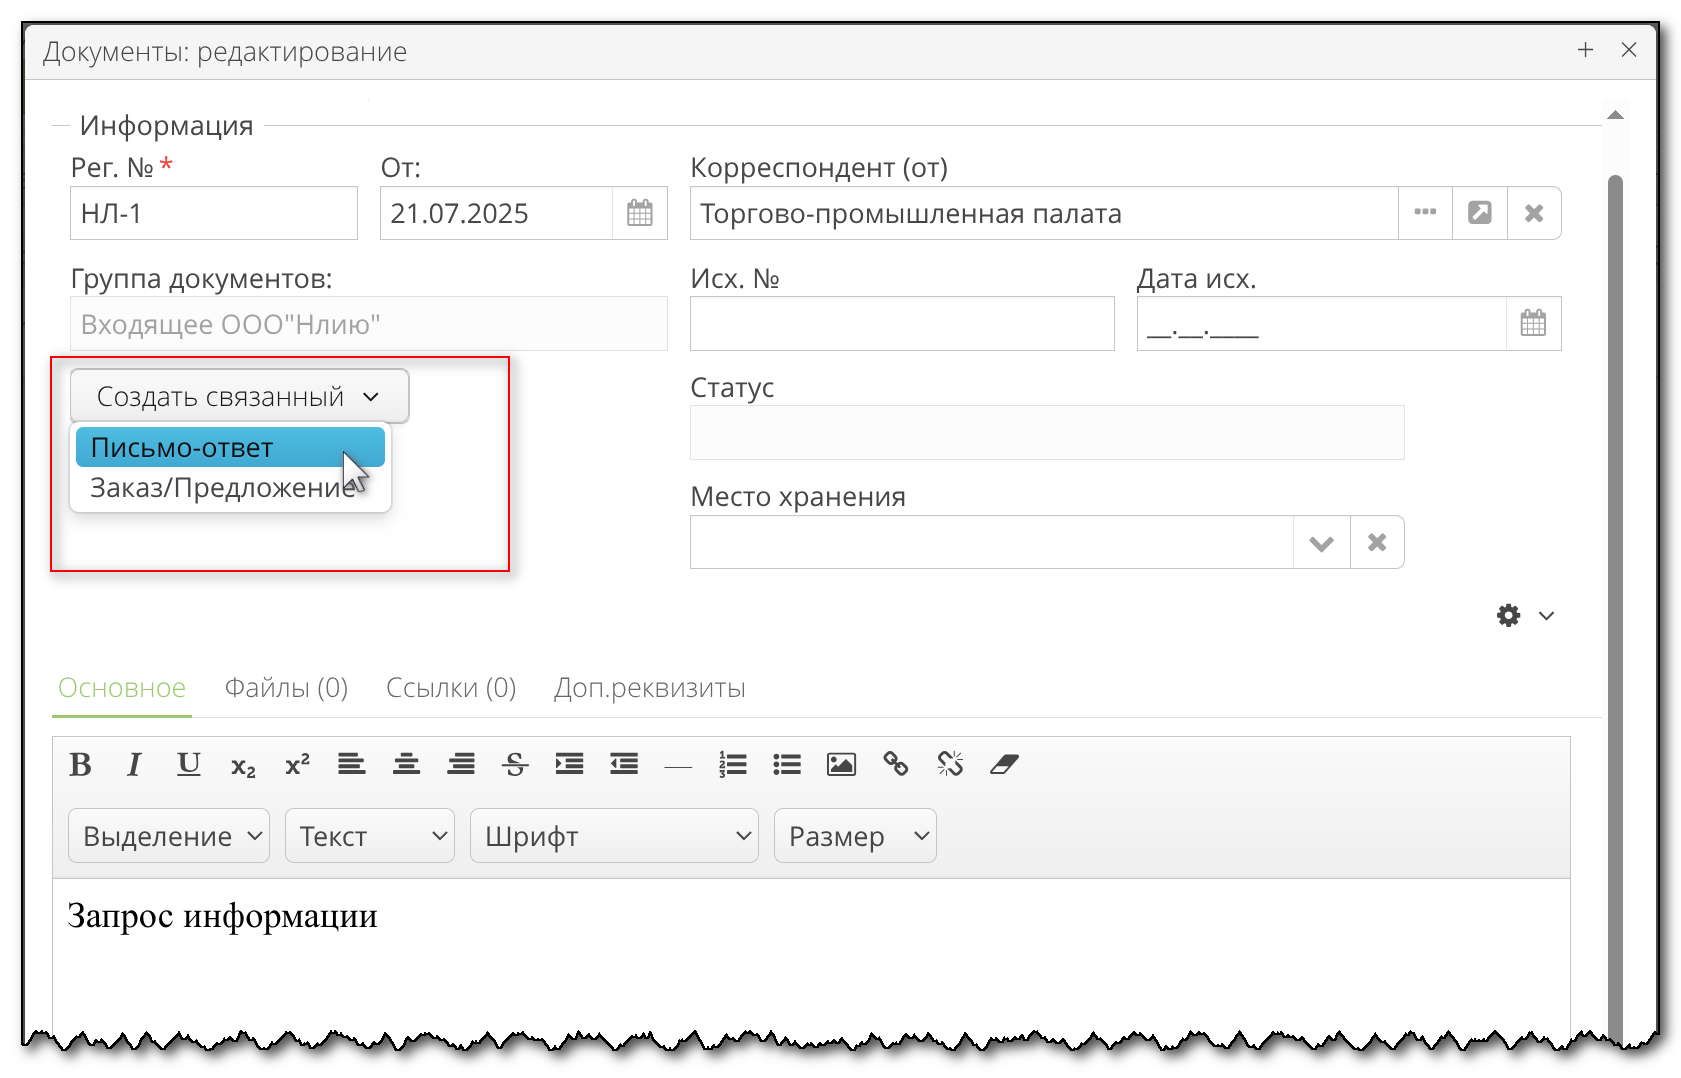
Task: Clear the Корреспондент field with the X button
Action: pos(1535,212)
